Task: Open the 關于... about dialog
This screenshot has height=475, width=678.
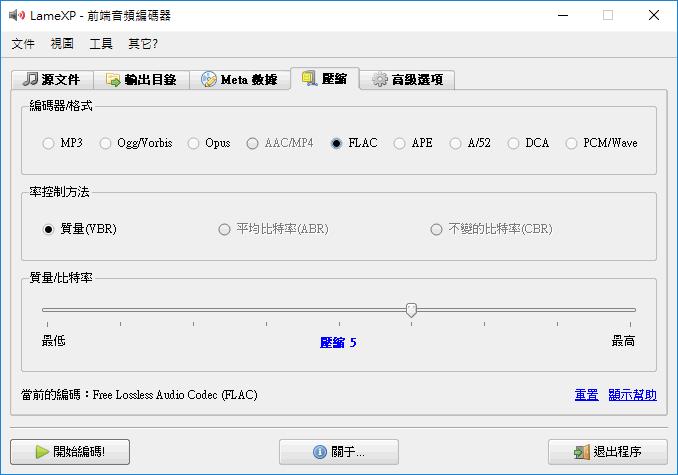Action: tap(339, 452)
